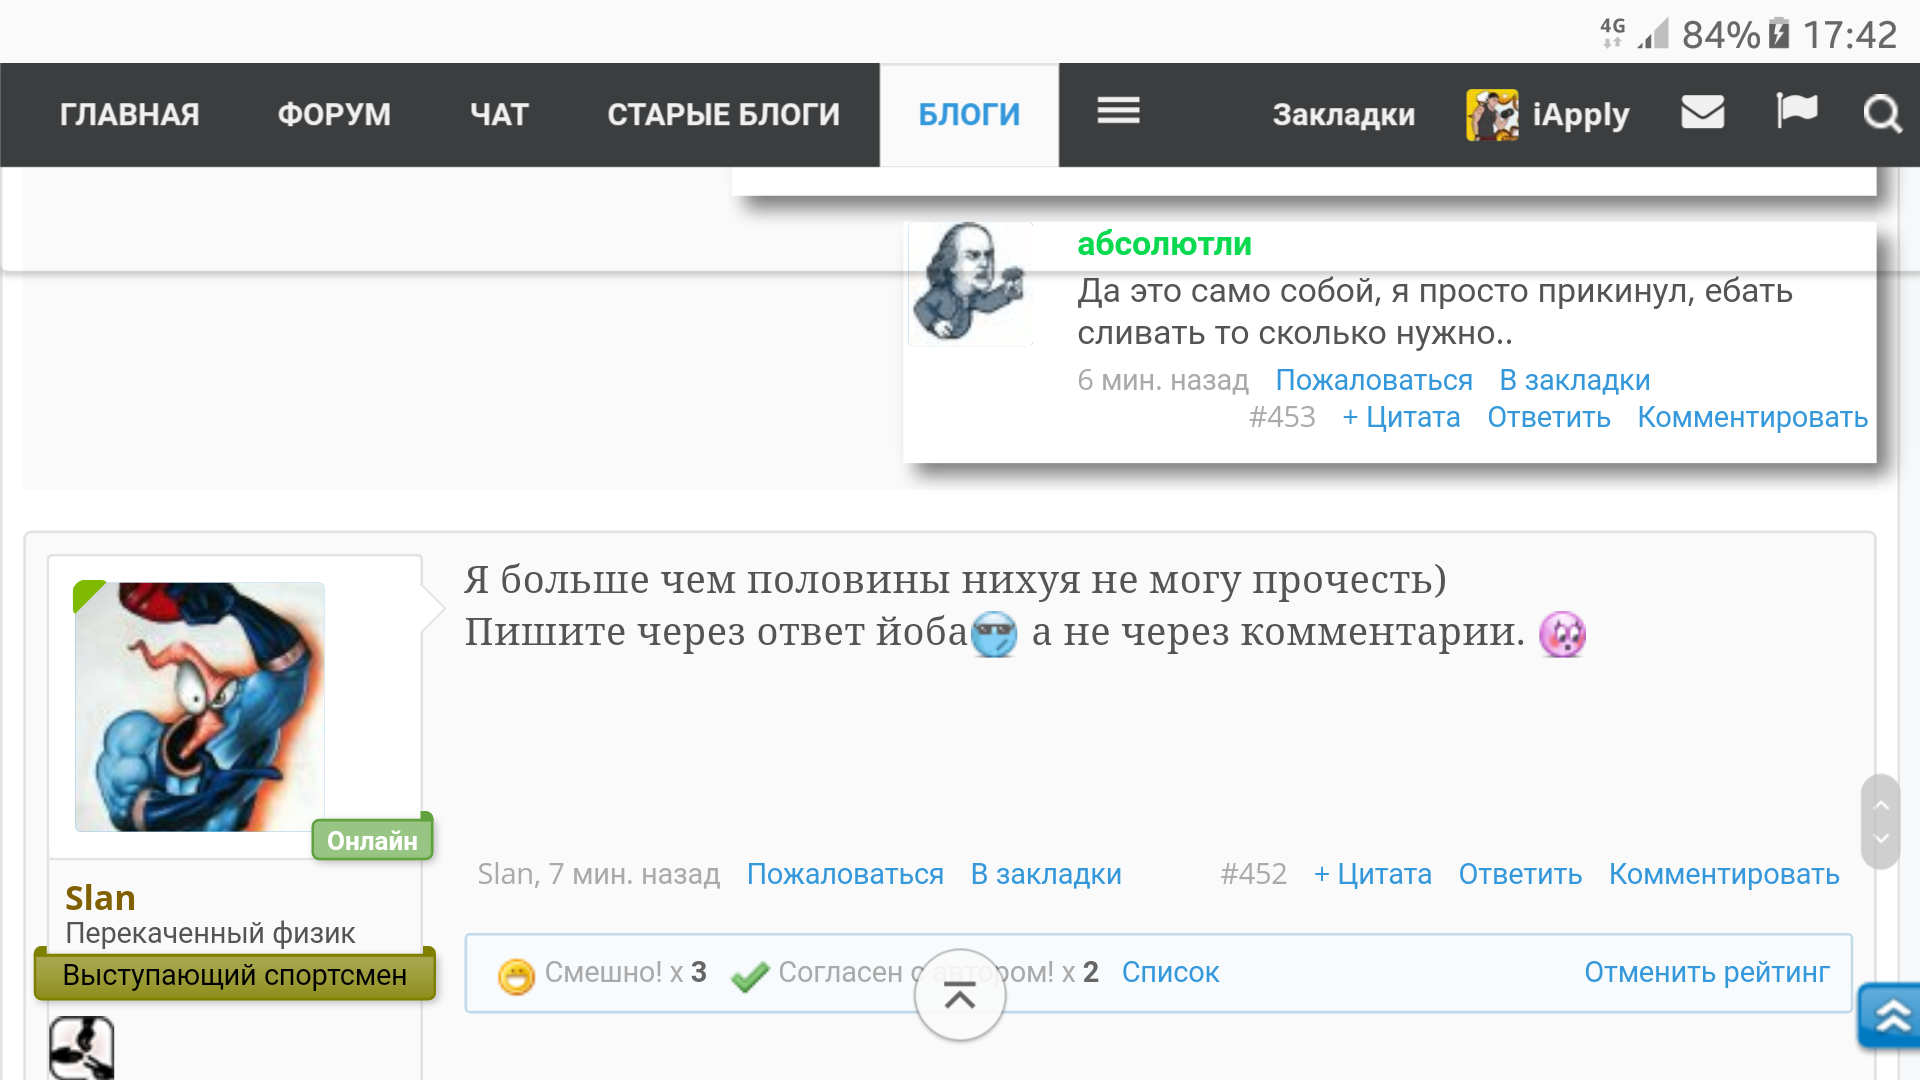Viewport: 1920px width, 1080px height.
Task: Click the green checkmark agree icon
Action: click(750, 975)
